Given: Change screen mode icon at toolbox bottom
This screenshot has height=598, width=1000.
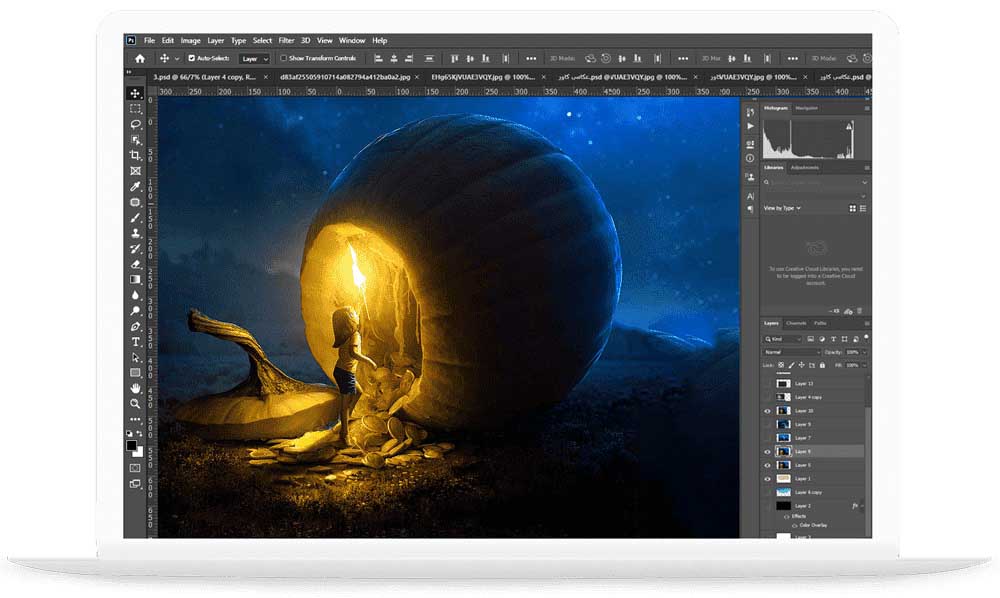Looking at the screenshot, I should [x=135, y=484].
